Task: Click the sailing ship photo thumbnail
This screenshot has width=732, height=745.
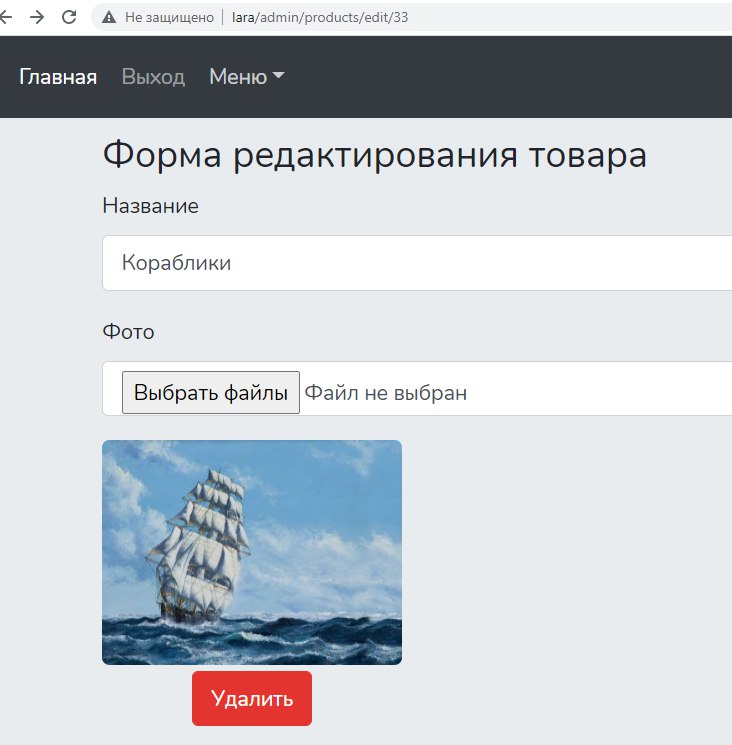Action: pyautogui.click(x=252, y=552)
